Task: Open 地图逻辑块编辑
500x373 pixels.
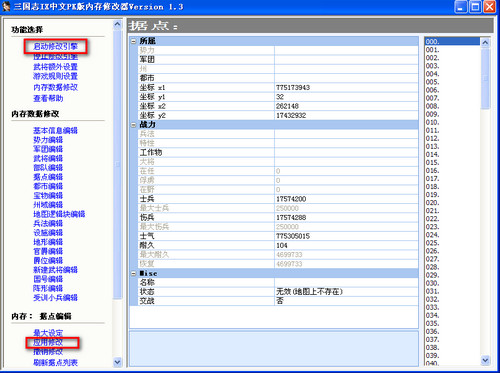Action: (x=59, y=214)
